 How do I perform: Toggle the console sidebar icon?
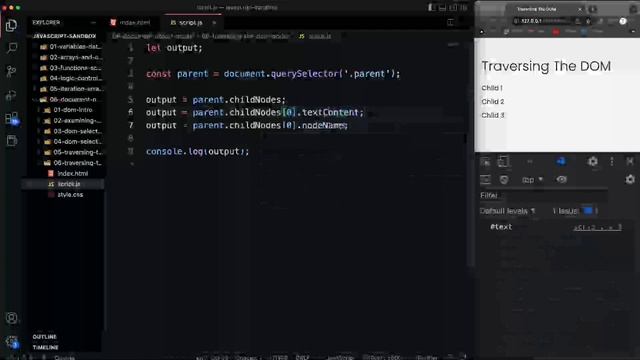[x=485, y=180]
